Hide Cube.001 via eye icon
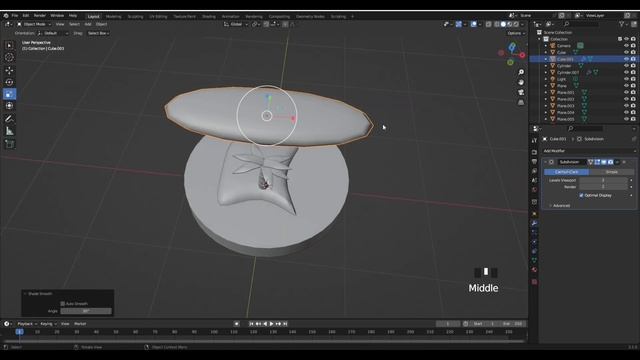Screen dimensions: 640x360 click(x=627, y=59)
